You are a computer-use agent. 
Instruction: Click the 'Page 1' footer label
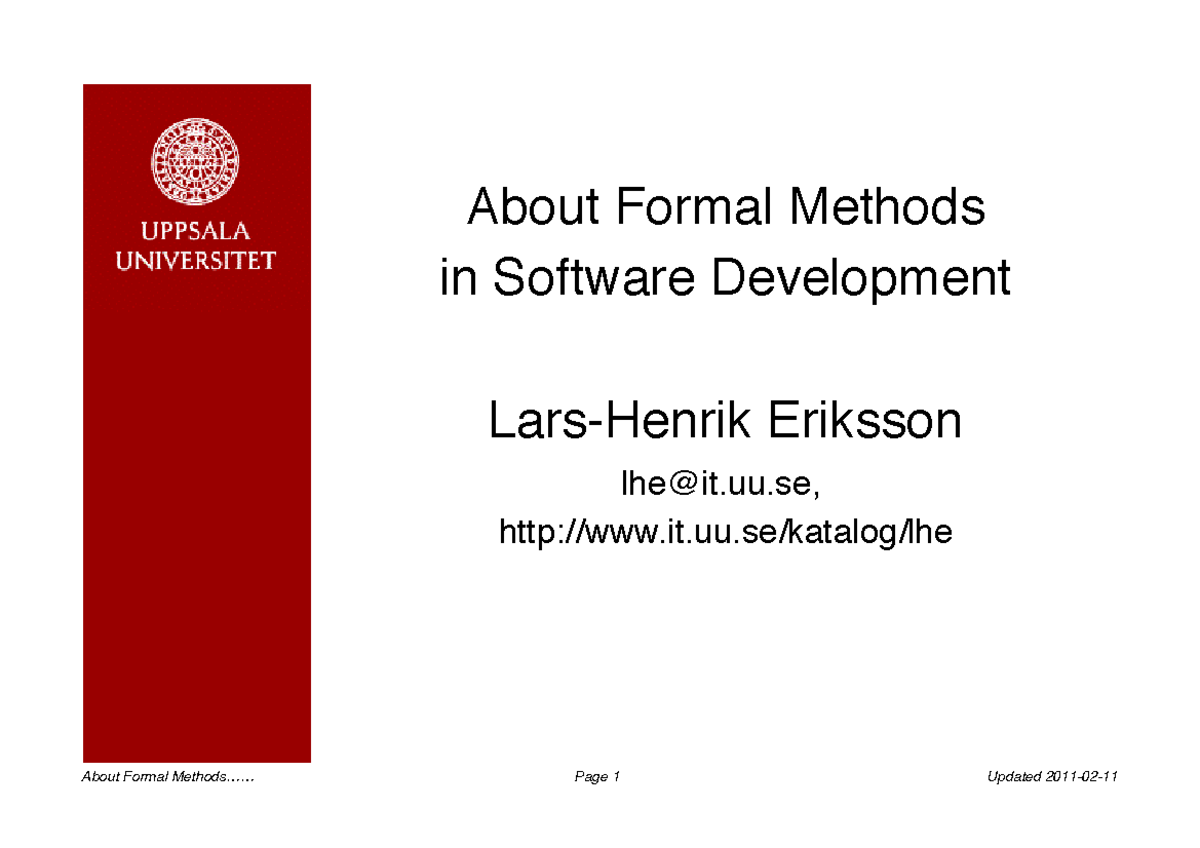(x=596, y=776)
